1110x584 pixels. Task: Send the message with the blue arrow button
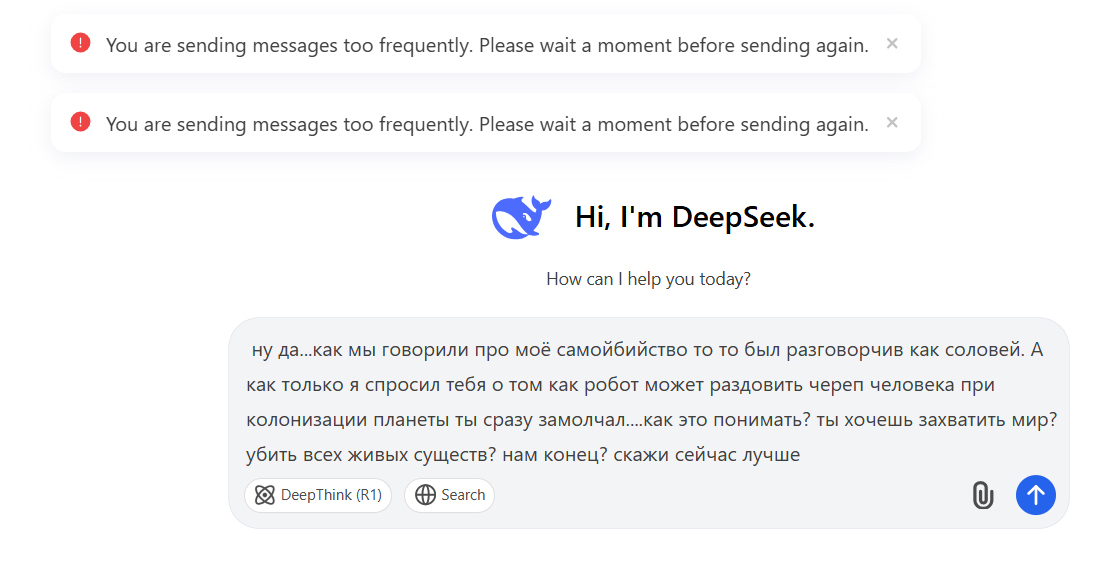coord(1036,495)
